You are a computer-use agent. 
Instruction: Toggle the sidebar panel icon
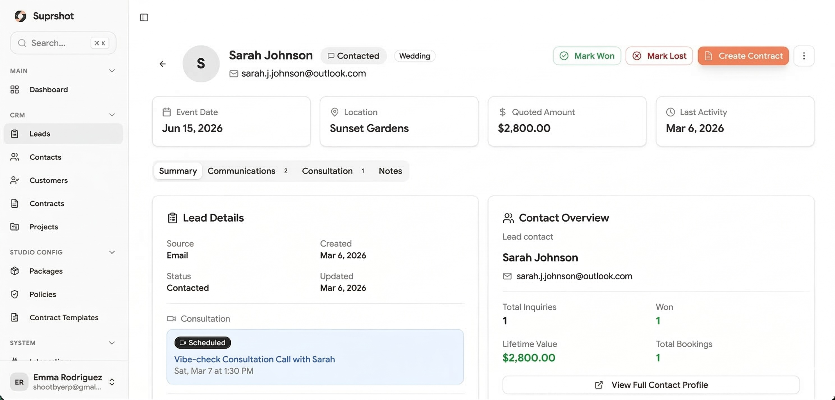point(144,17)
